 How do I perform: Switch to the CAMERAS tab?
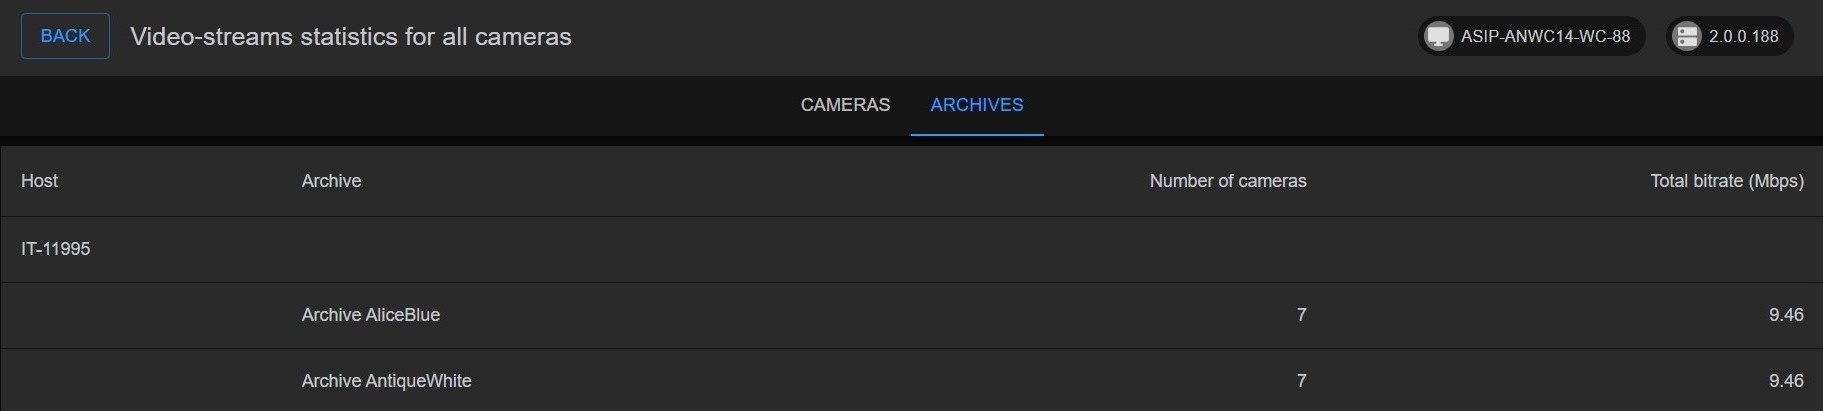click(x=845, y=105)
